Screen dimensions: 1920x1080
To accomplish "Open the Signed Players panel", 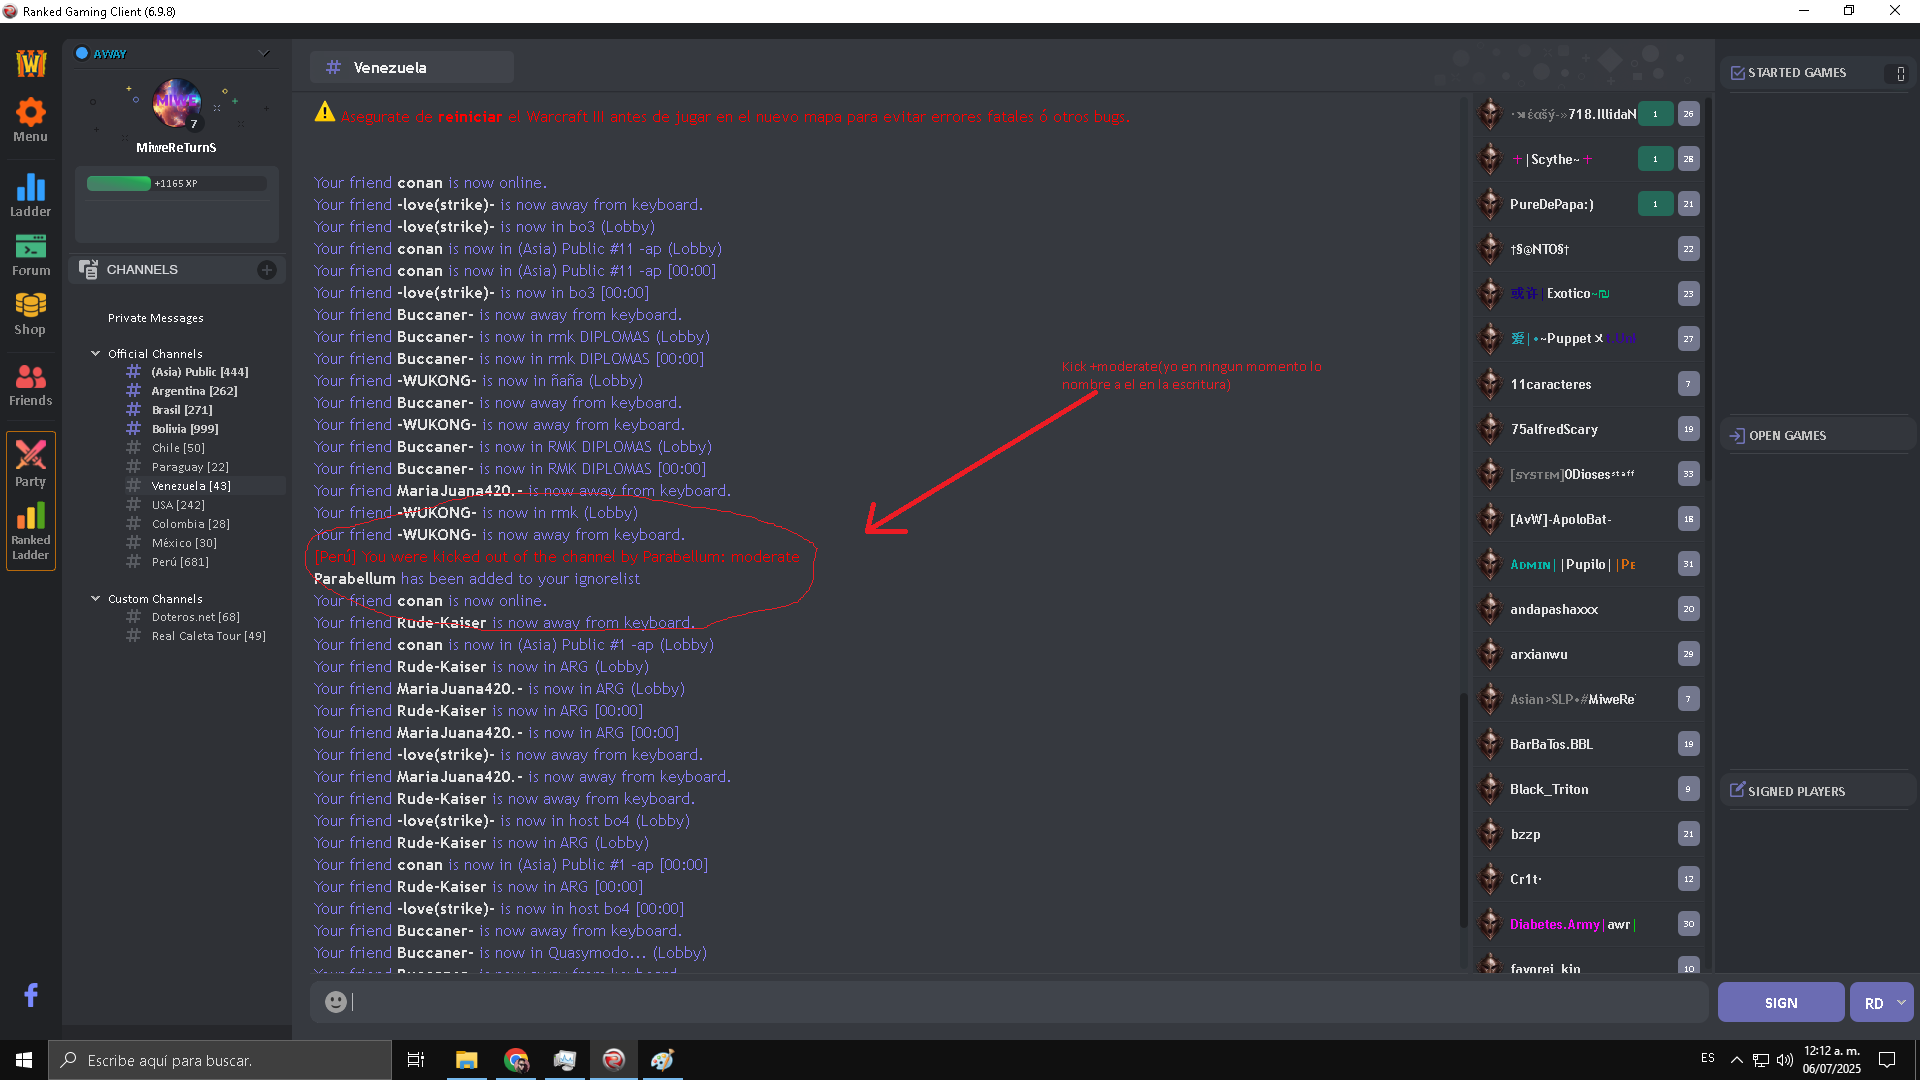I will tap(1818, 790).
